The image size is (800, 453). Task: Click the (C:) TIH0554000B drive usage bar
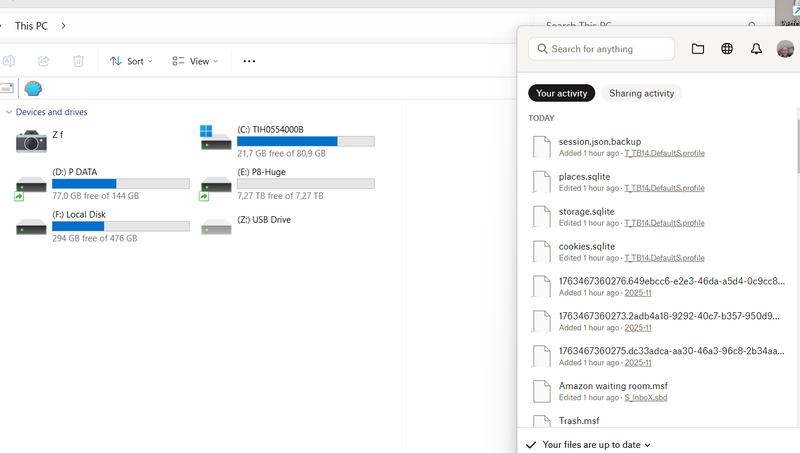coord(305,142)
